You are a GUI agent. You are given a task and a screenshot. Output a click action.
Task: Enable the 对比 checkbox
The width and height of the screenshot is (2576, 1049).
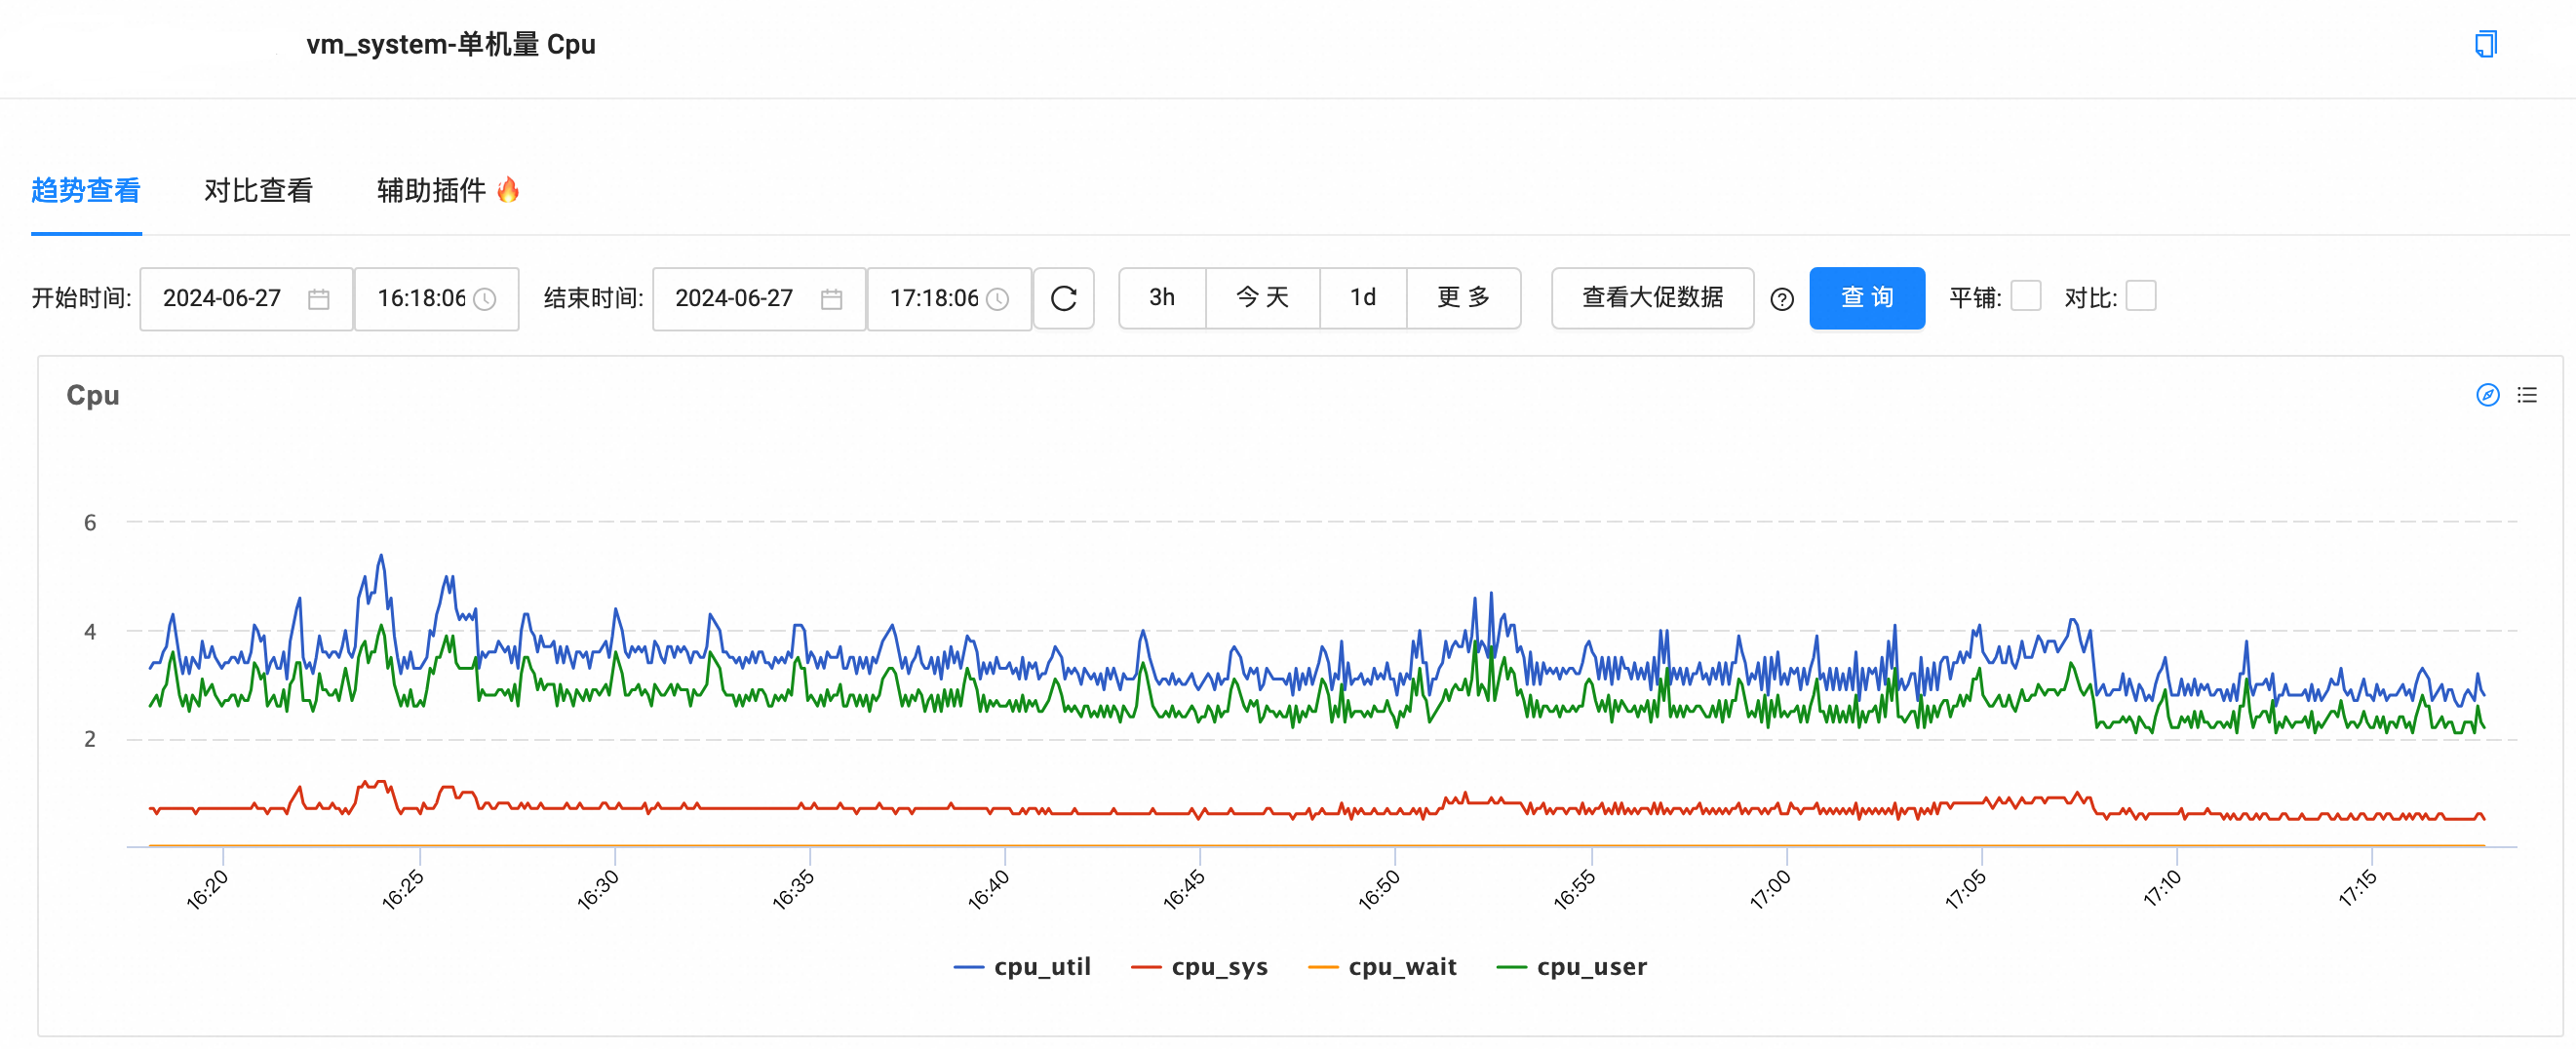[x=2140, y=296]
